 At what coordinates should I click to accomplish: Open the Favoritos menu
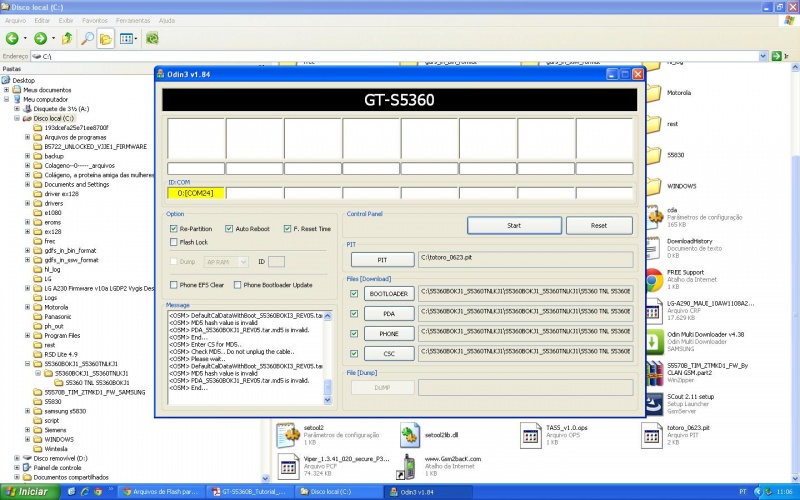[95, 20]
